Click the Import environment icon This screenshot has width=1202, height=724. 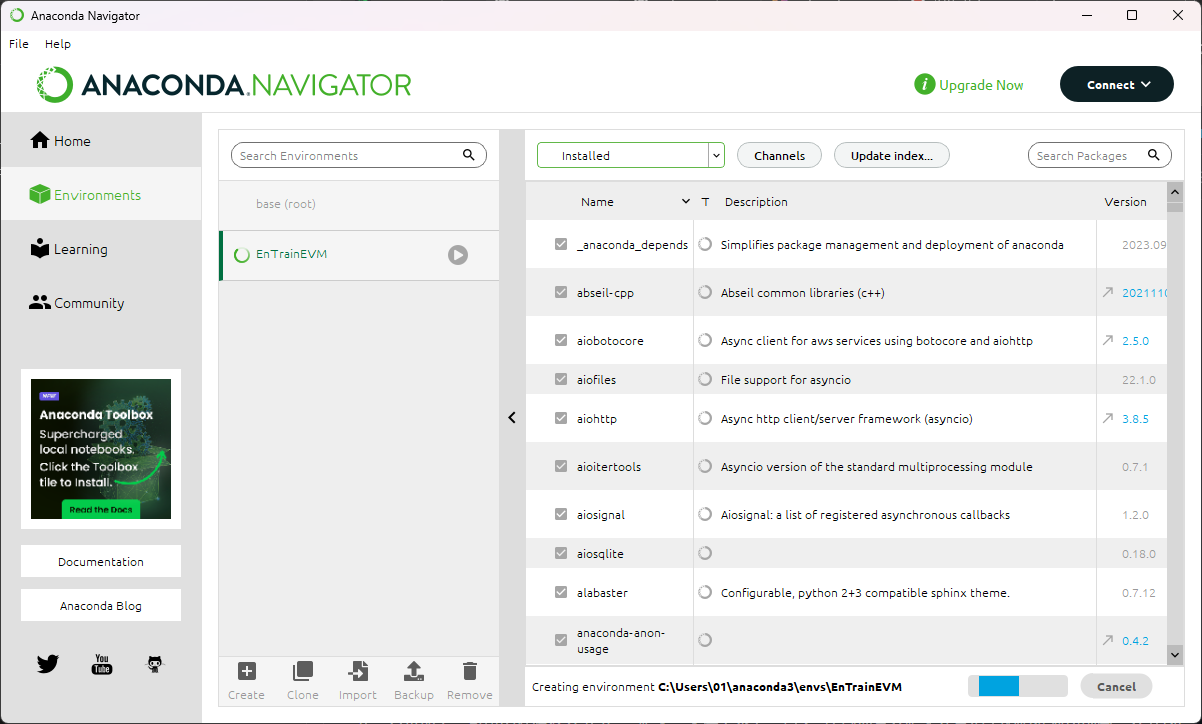(357, 672)
